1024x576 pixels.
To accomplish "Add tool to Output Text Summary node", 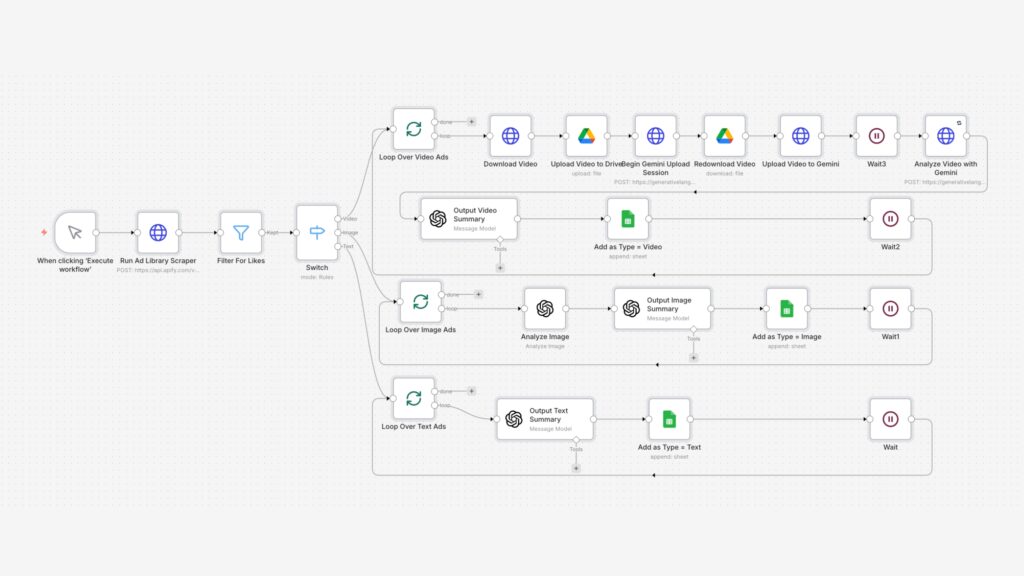I will pos(576,467).
